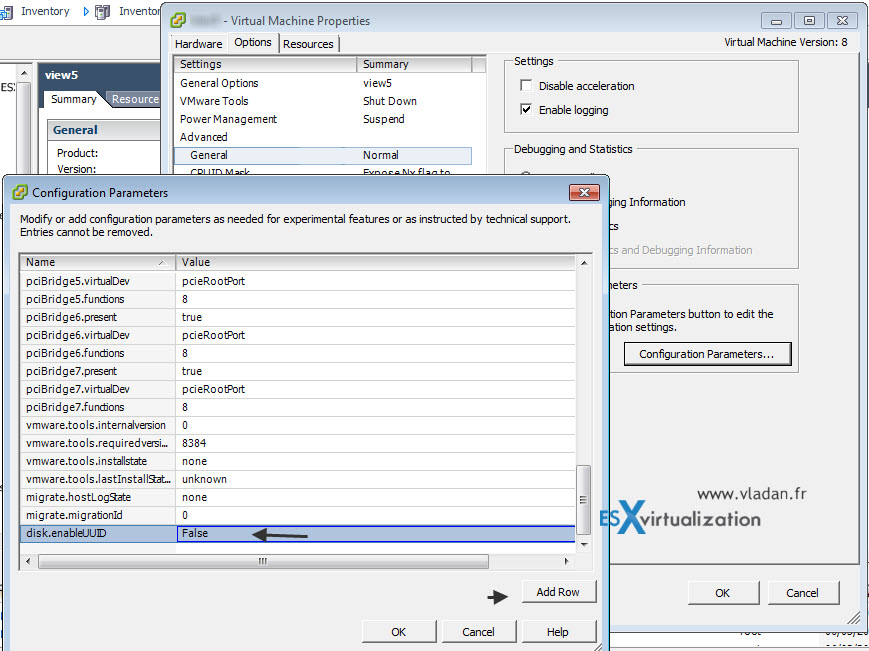
Task: Click the Value column header
Action: (375, 262)
